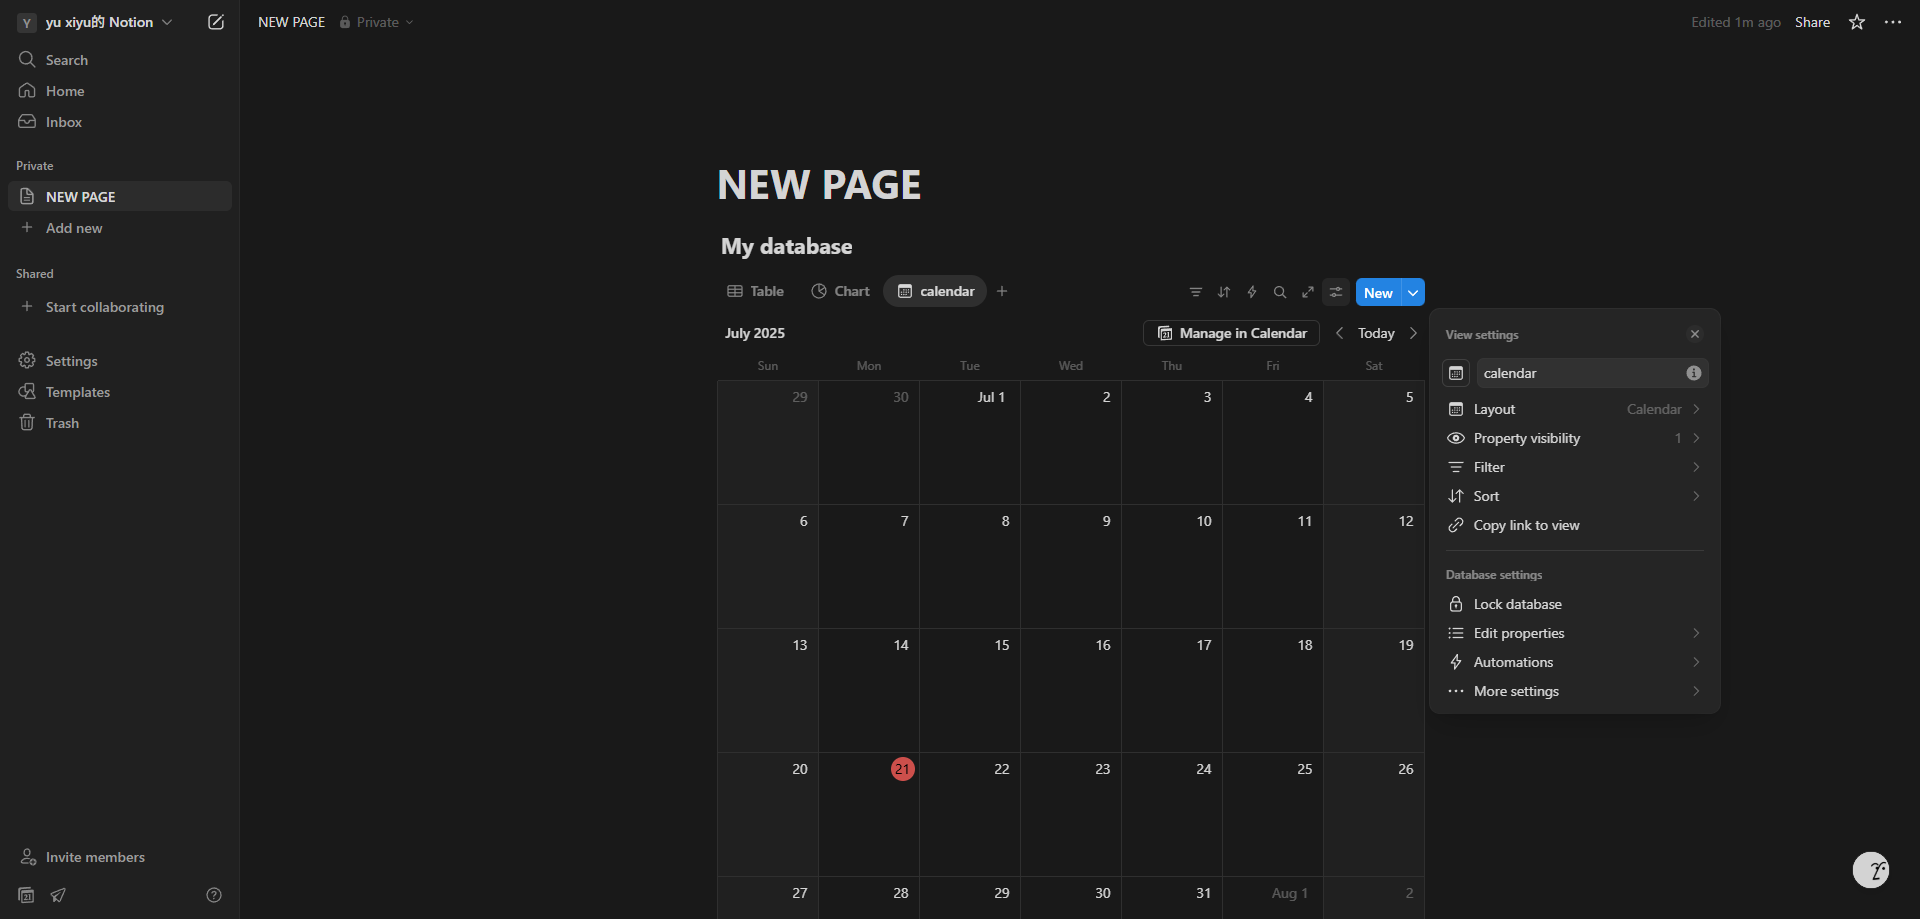The width and height of the screenshot is (1920, 919).
Task: Go to the next month arrow
Action: tap(1413, 333)
